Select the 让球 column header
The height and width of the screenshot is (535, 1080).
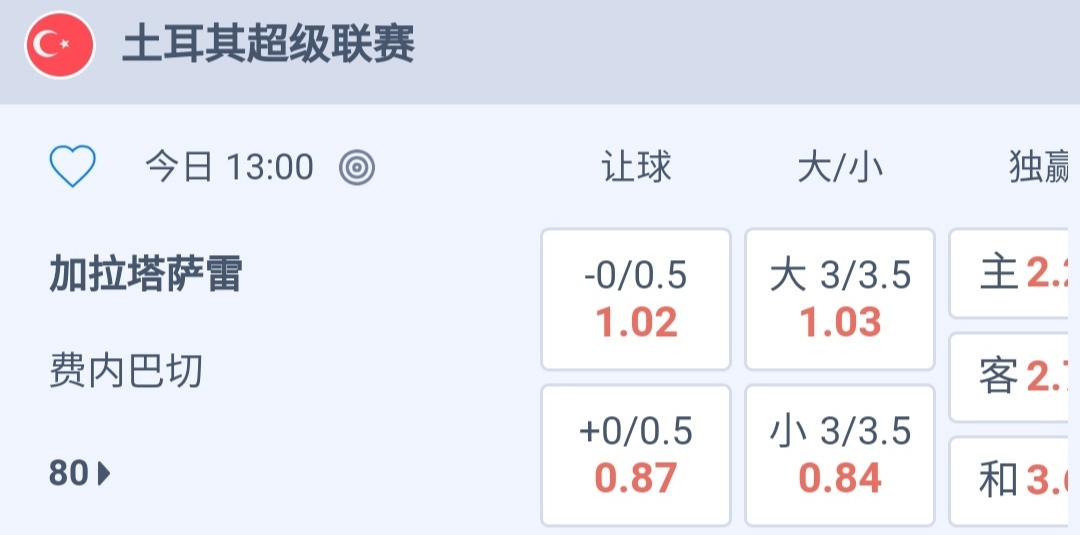[636, 168]
